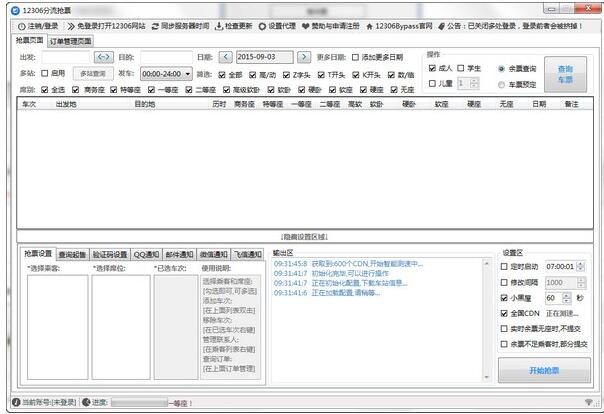Go to next date arrow

pyautogui.click(x=304, y=57)
